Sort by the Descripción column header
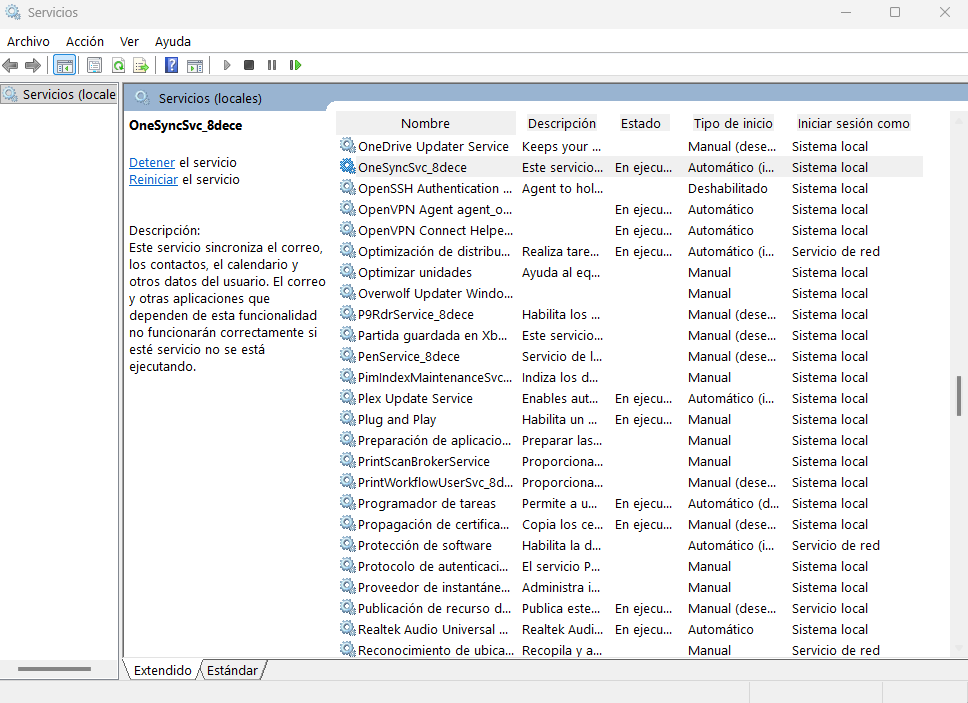Image resolution: width=968 pixels, height=703 pixels. (562, 123)
